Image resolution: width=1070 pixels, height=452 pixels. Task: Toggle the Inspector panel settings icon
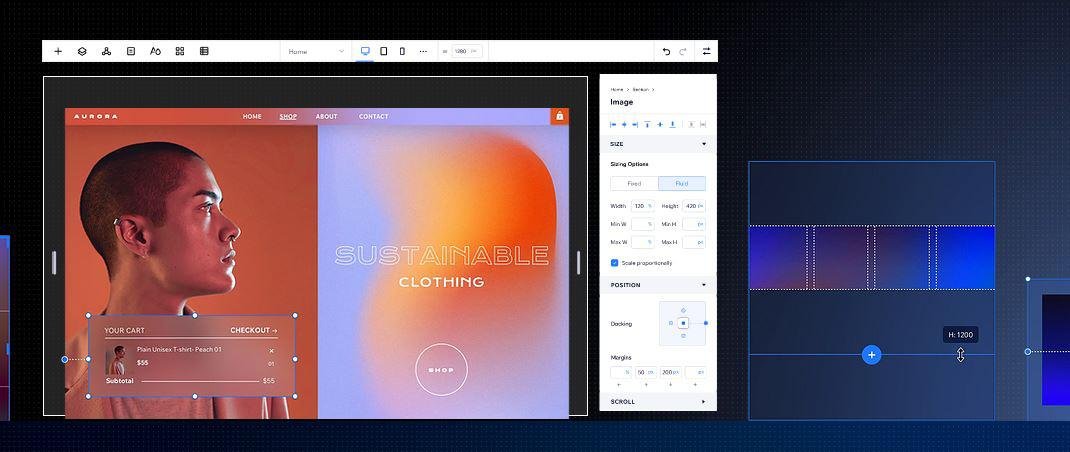coord(706,51)
